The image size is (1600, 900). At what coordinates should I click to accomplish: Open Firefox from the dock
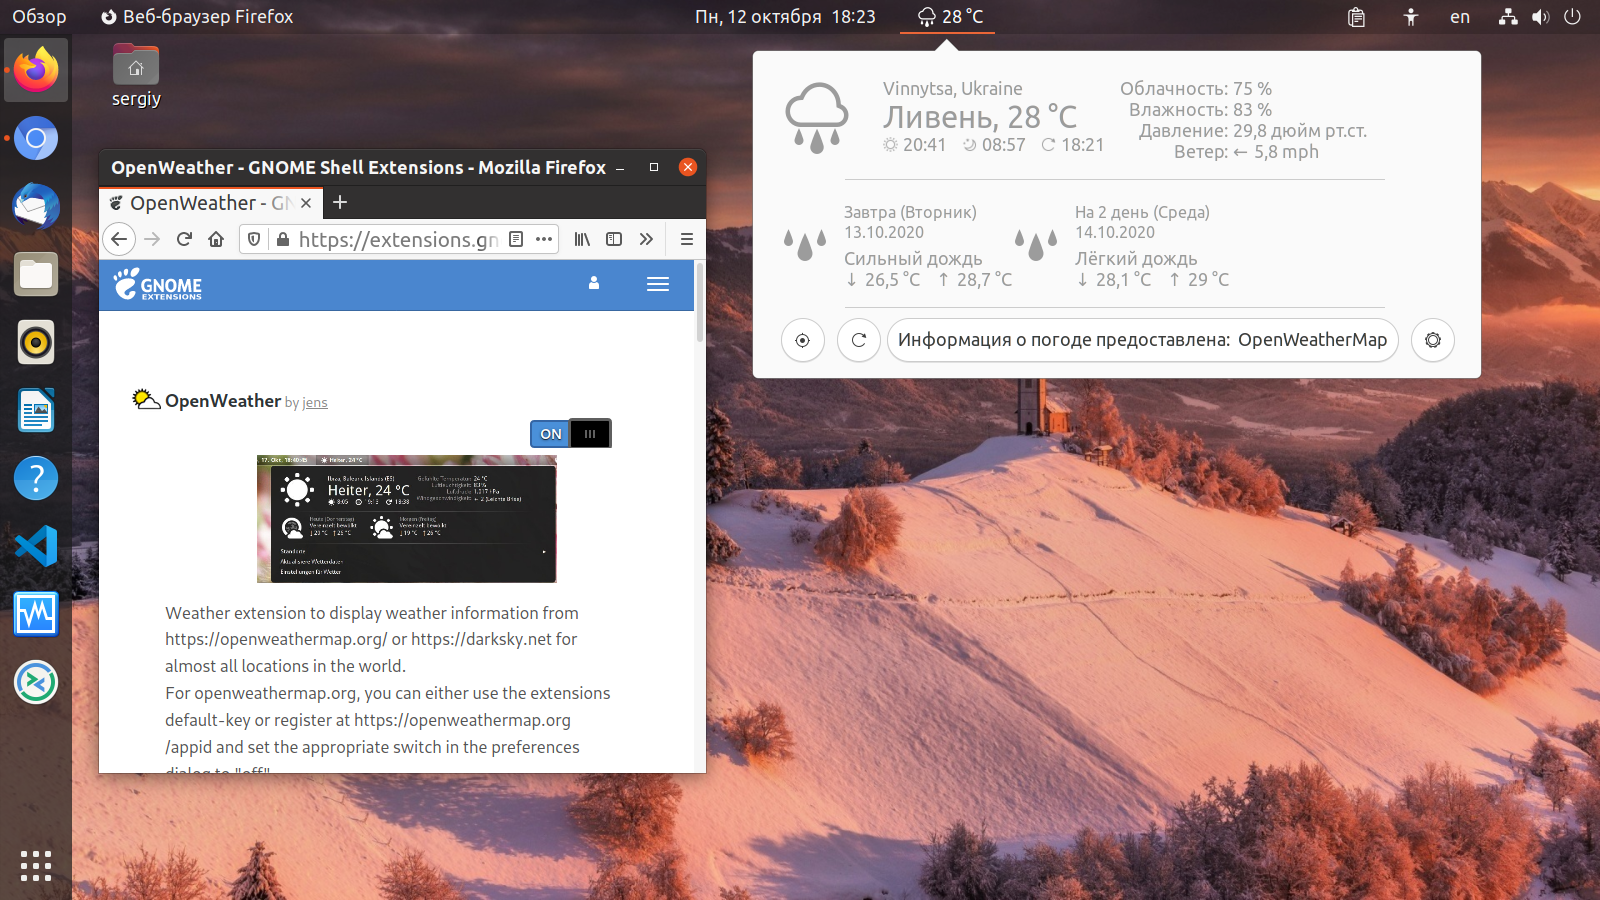pos(36,70)
